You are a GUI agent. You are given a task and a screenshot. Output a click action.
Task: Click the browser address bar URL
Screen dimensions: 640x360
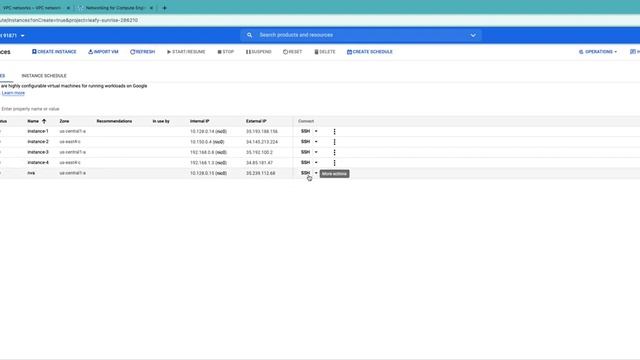coord(69,20)
